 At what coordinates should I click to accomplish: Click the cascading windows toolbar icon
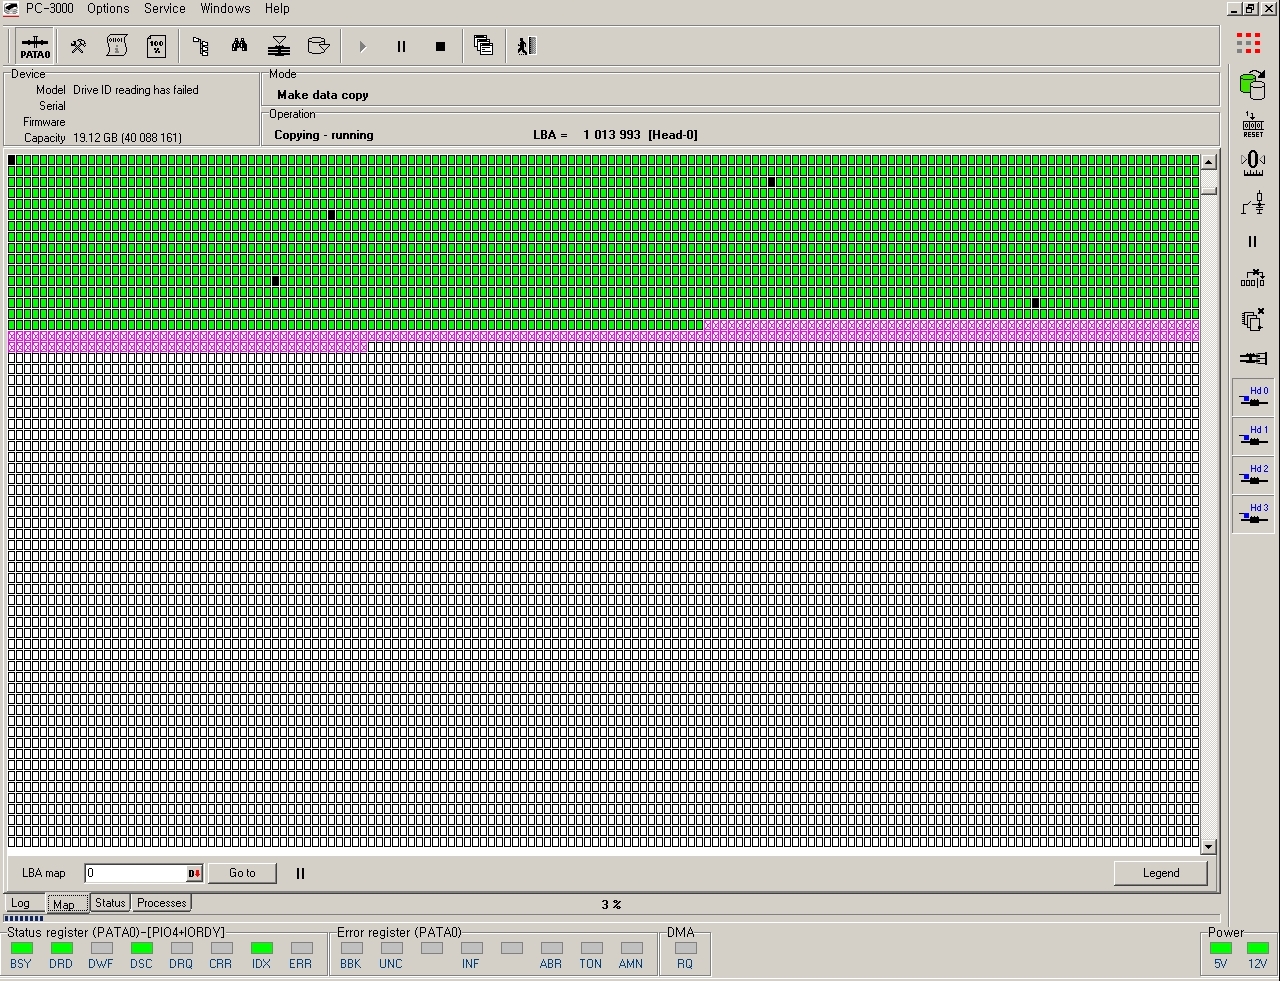(x=483, y=46)
